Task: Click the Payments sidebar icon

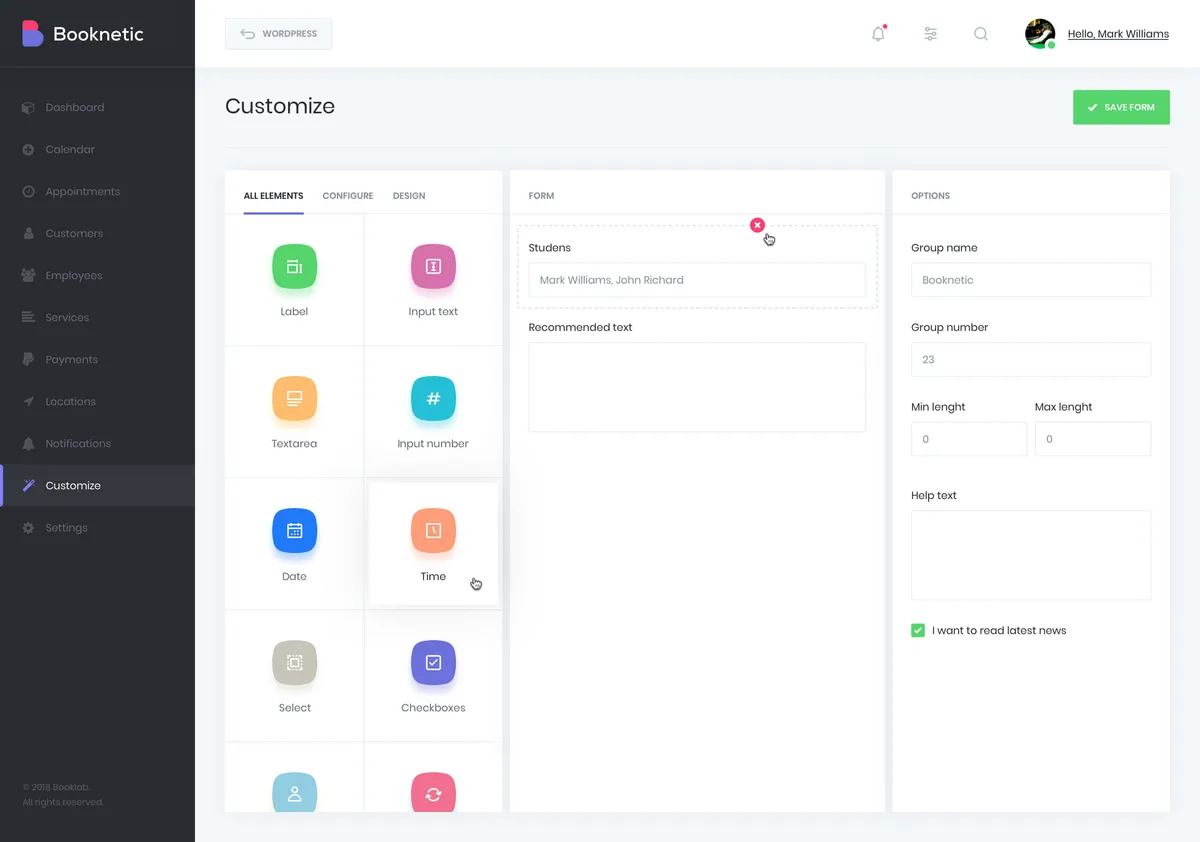Action: point(28,359)
